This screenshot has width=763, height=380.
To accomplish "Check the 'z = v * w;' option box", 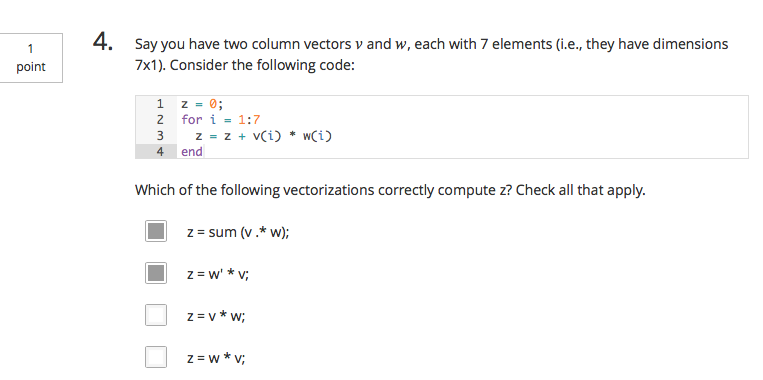I will click(x=156, y=315).
